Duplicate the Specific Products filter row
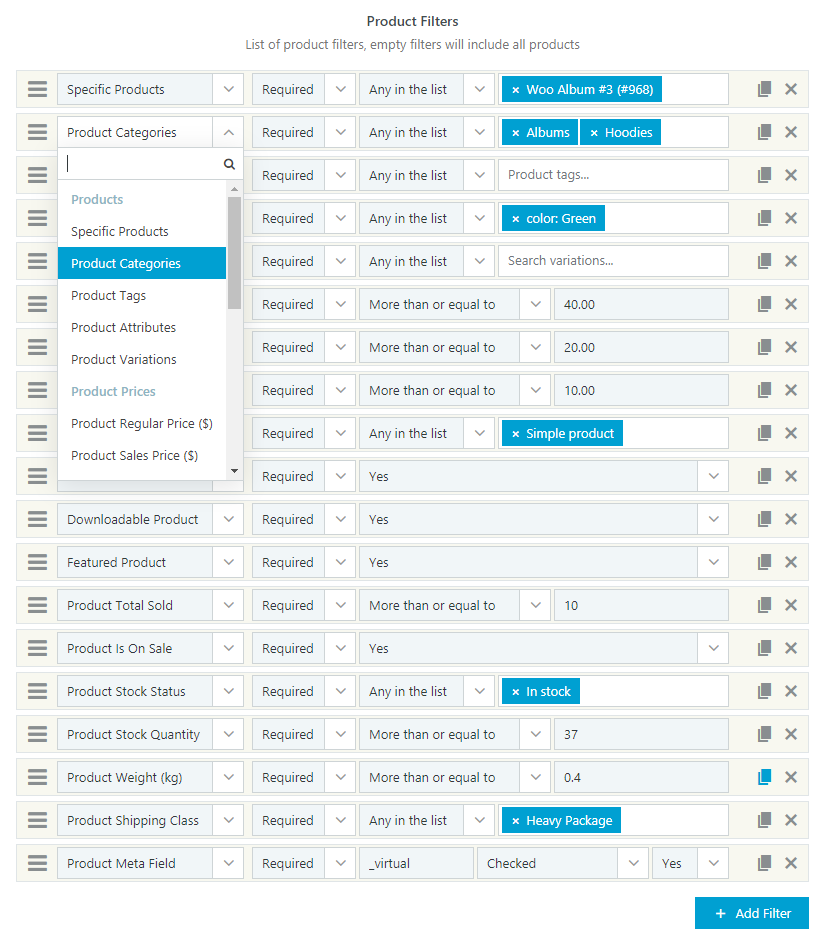This screenshot has height=945, width=826. [764, 89]
